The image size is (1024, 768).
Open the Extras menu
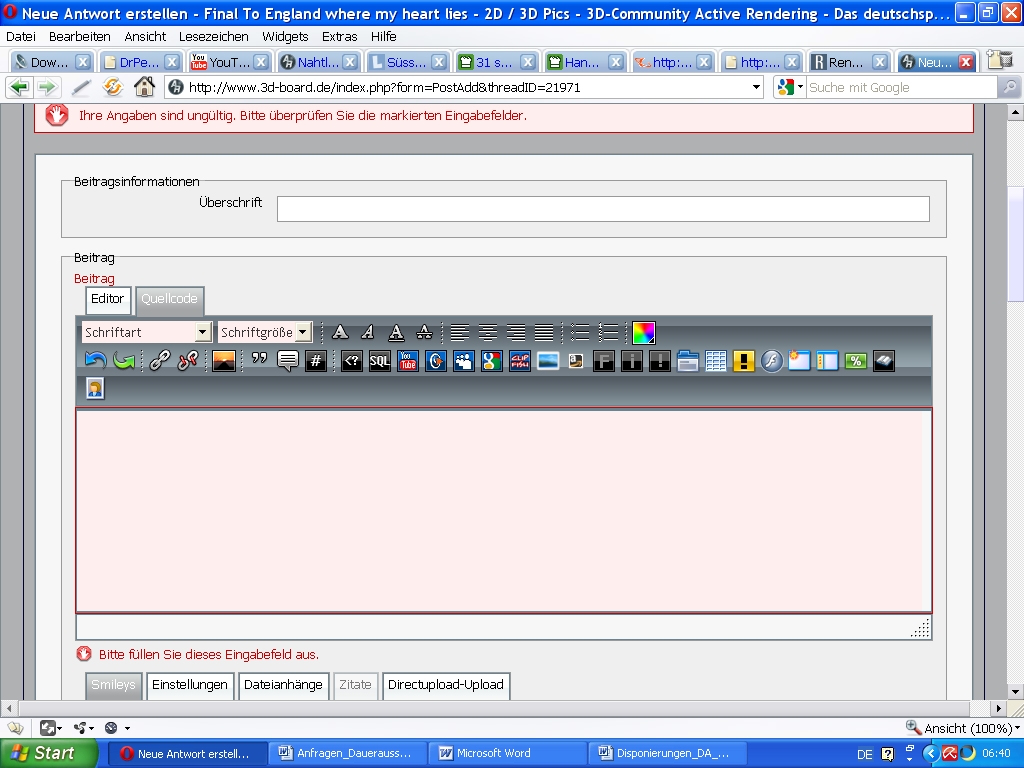click(x=340, y=37)
